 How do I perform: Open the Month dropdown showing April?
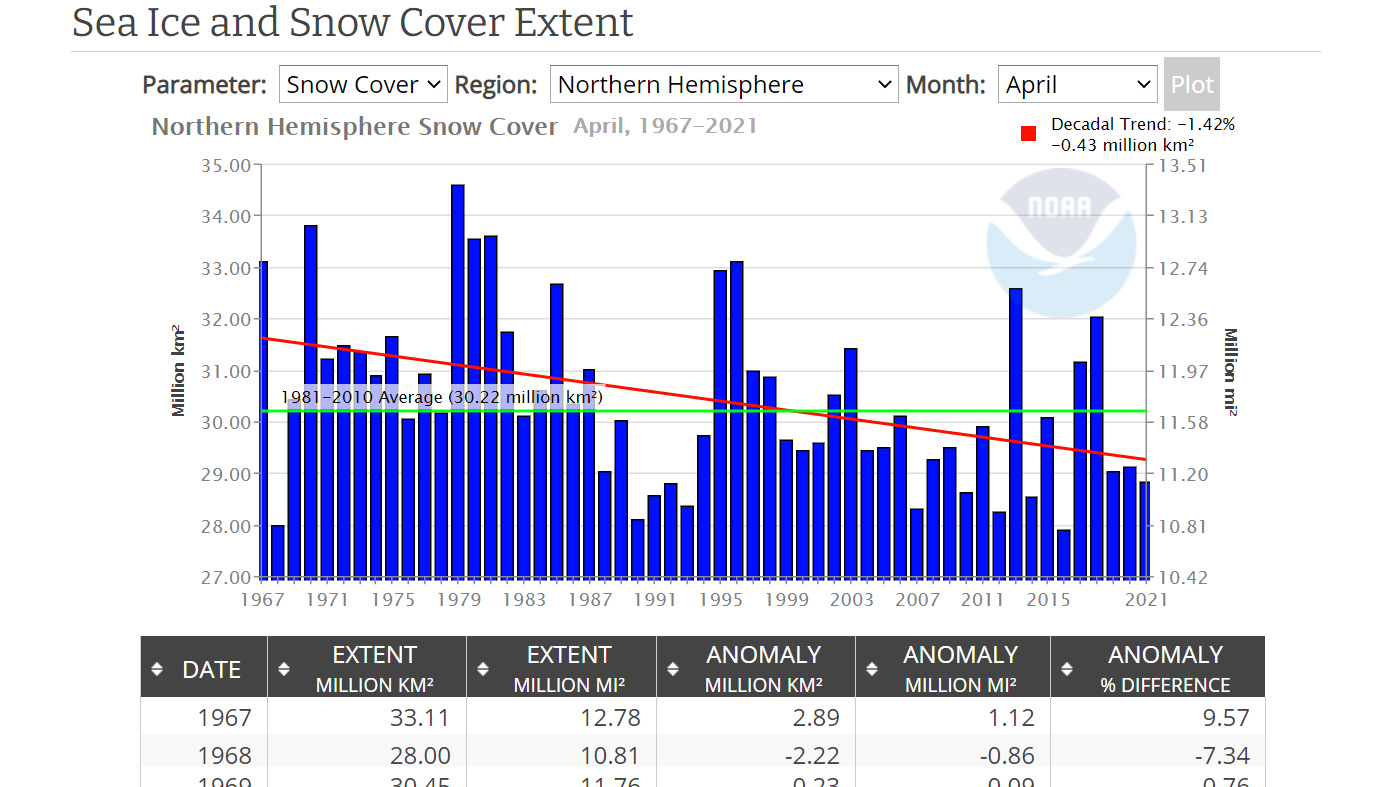1077,85
